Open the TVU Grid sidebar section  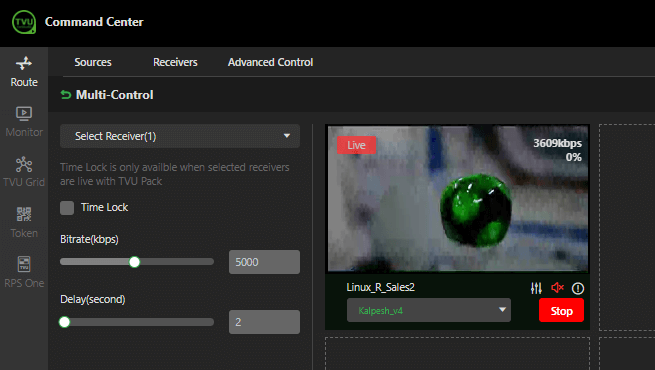click(24, 172)
